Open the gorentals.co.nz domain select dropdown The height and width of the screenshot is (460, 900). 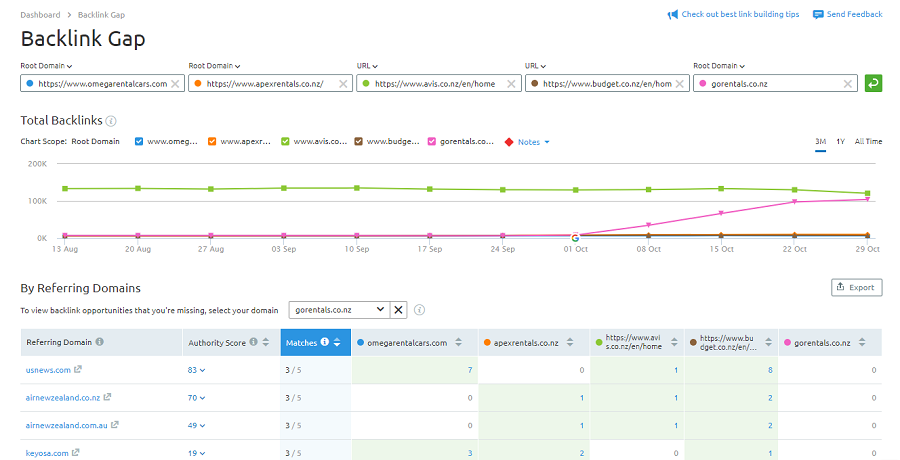[339, 310]
